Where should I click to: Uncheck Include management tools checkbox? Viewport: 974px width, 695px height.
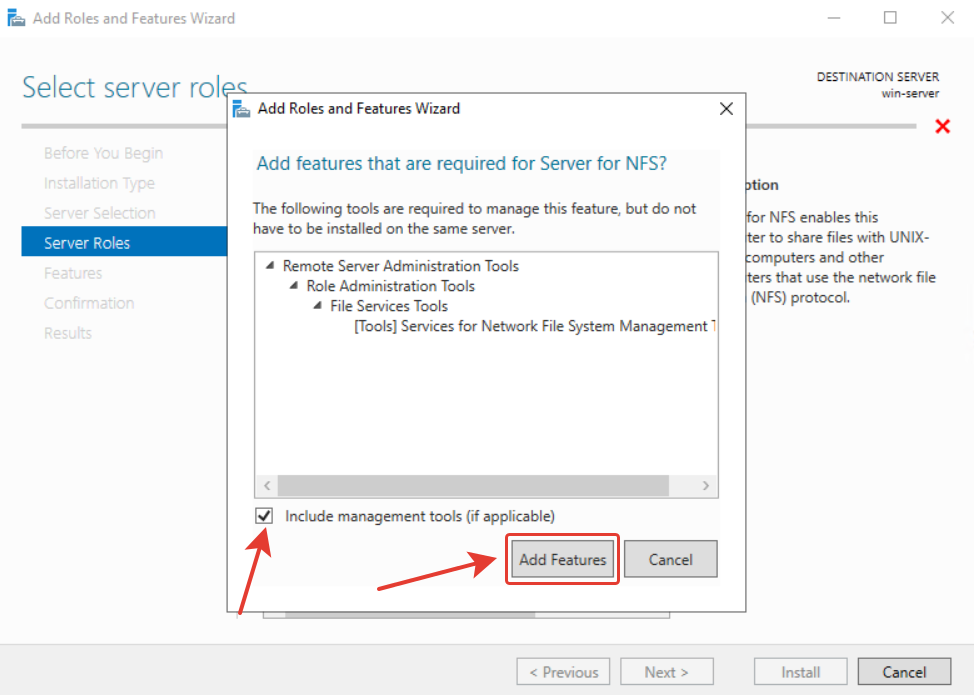pyautogui.click(x=264, y=516)
